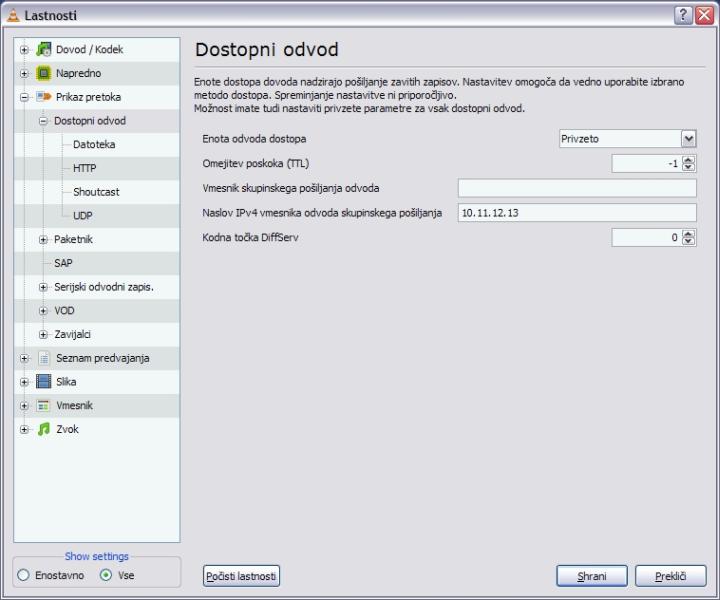Select the Vse settings radio button
This screenshot has width=720, height=600.
click(106, 575)
